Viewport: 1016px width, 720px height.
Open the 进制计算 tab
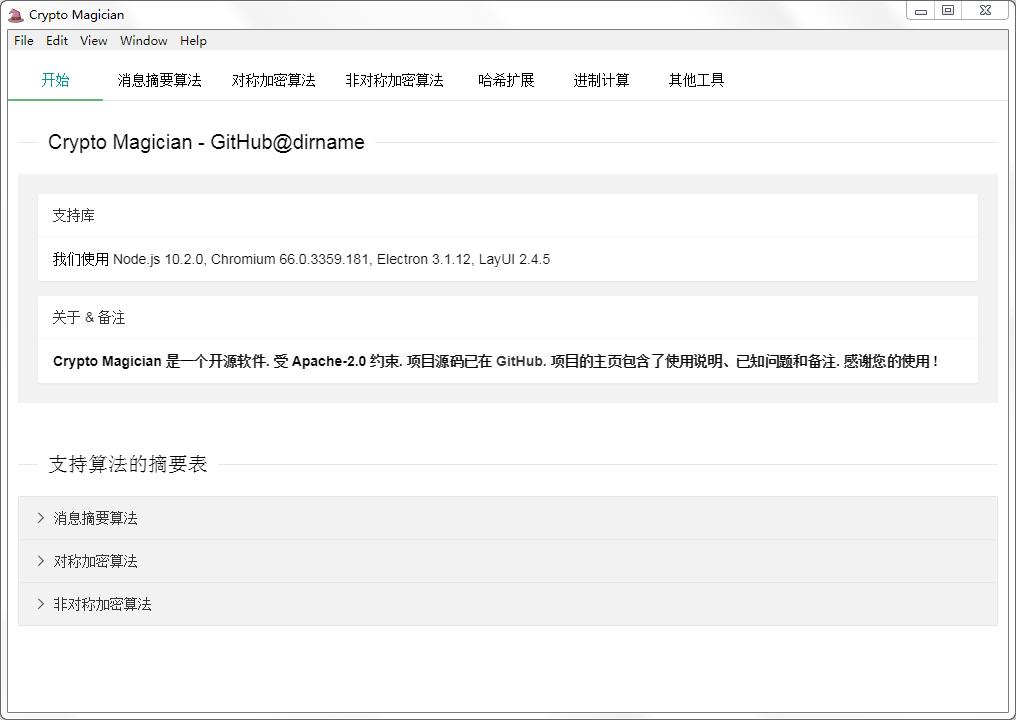tap(601, 80)
